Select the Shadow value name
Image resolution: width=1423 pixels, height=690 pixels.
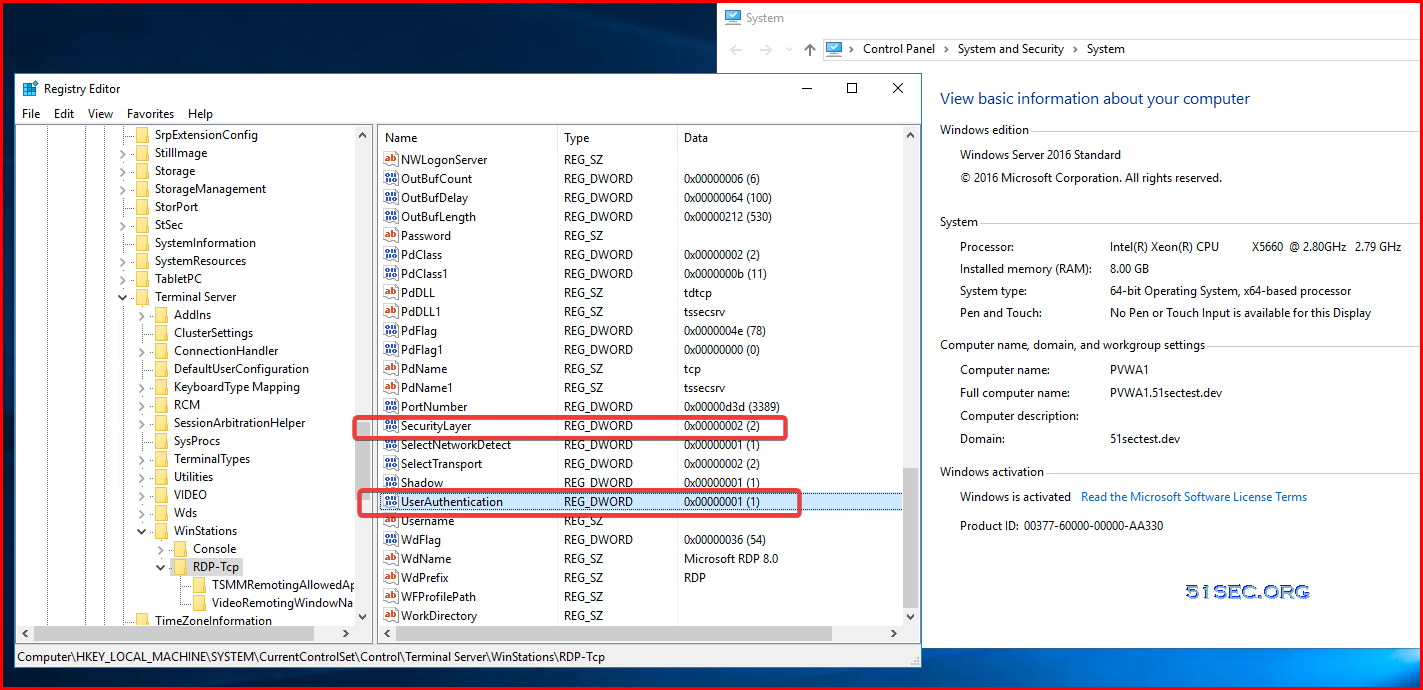[422, 483]
